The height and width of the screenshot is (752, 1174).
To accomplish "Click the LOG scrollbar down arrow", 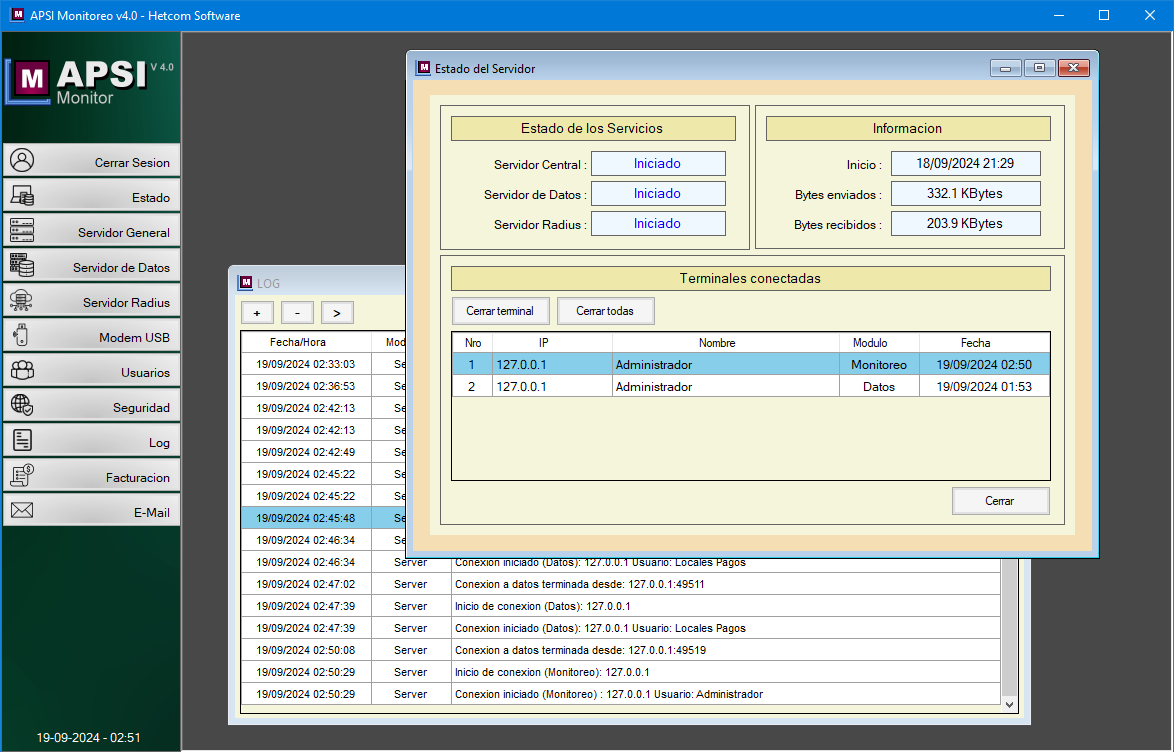I will tap(1009, 704).
